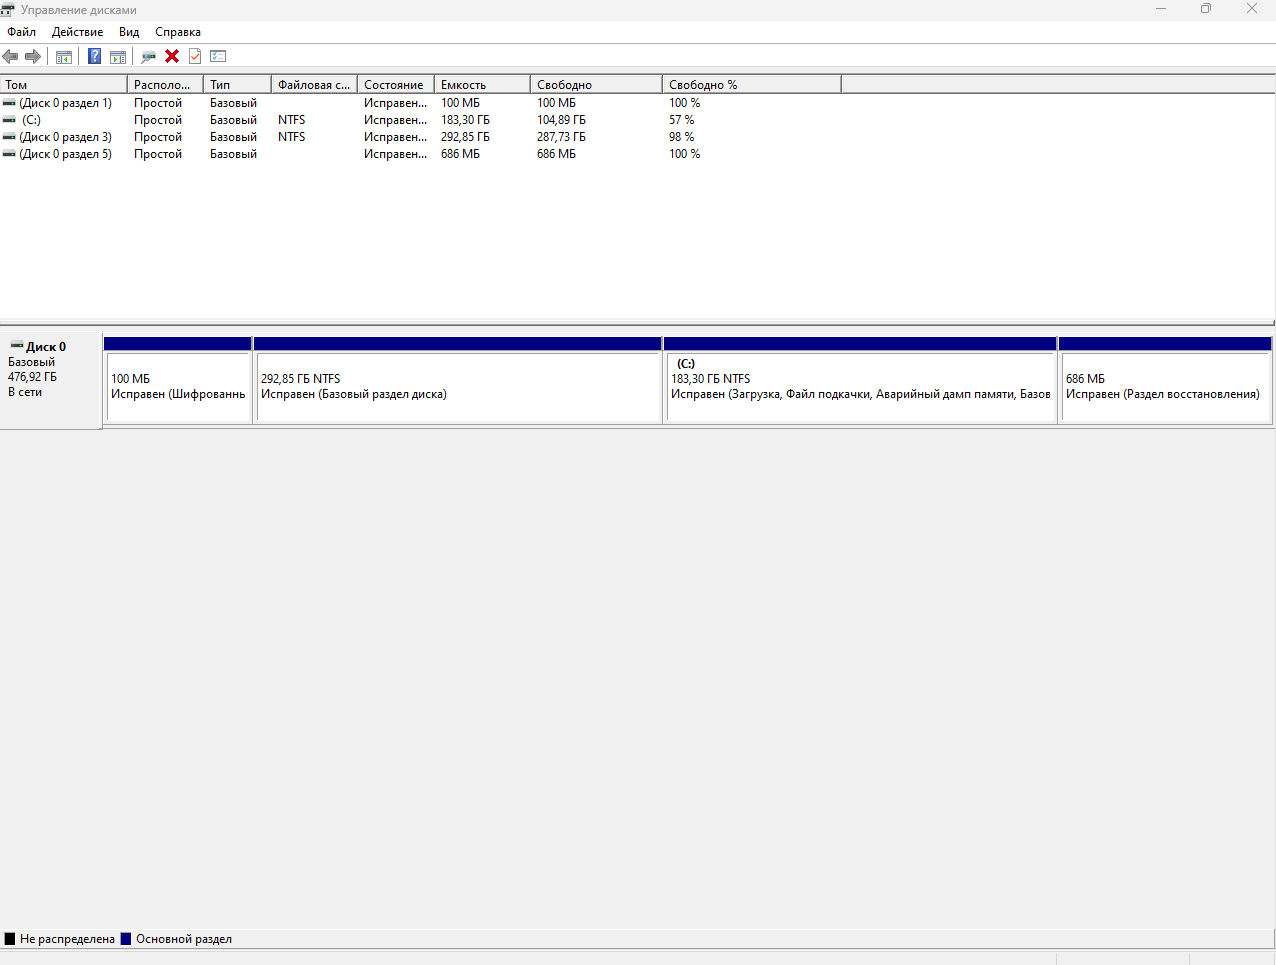The image size is (1276, 965).
Task: Open Help with the blue question-mark icon
Action: point(94,56)
